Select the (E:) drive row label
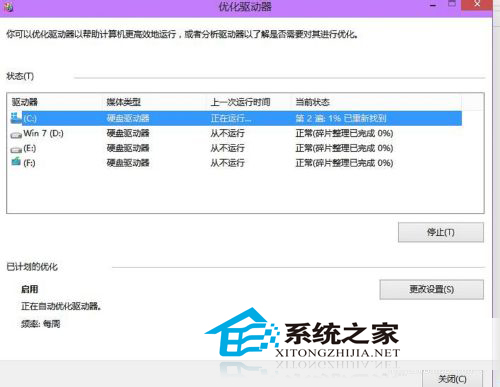The image size is (500, 387). pos(30,148)
